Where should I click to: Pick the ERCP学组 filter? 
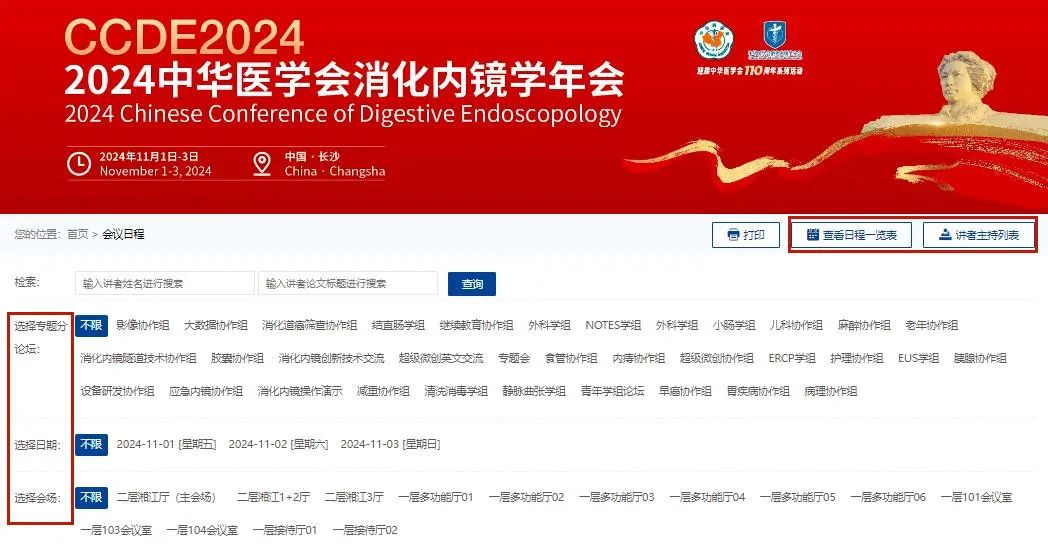(792, 358)
